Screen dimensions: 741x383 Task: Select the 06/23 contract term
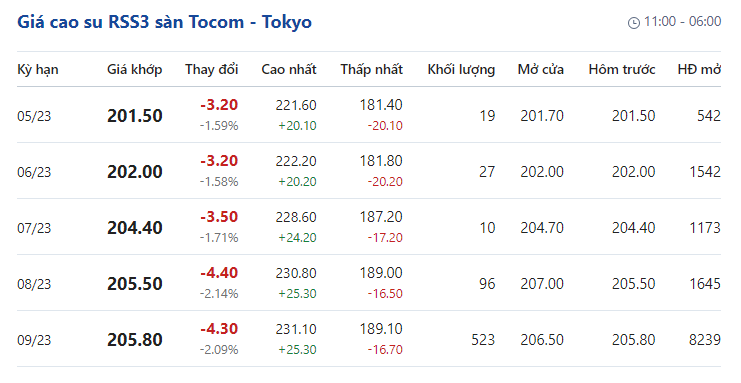(x=34, y=172)
